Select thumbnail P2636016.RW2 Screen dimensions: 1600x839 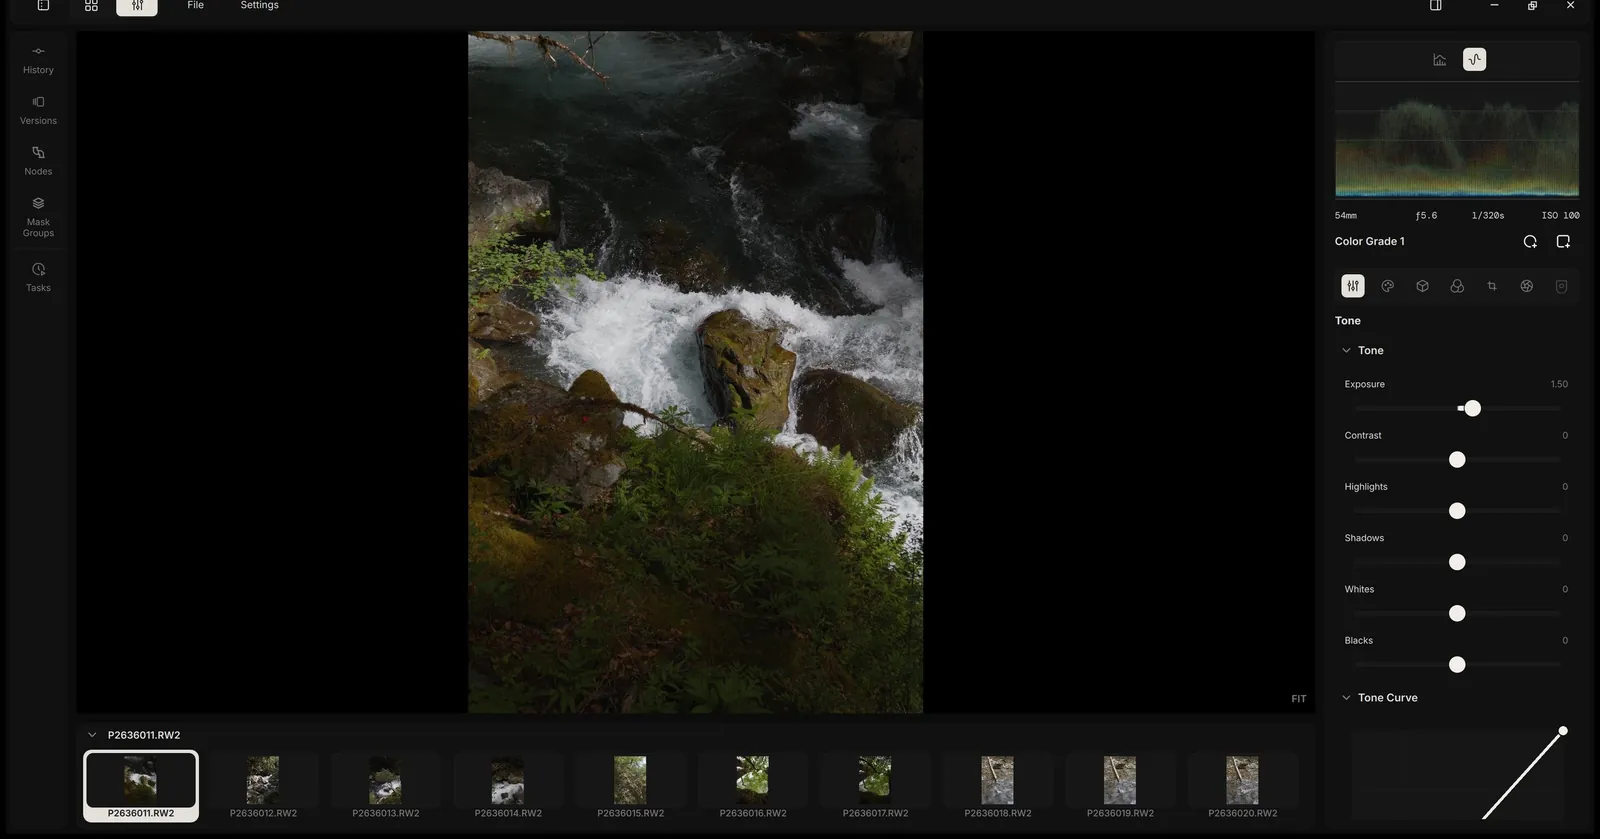753,786
